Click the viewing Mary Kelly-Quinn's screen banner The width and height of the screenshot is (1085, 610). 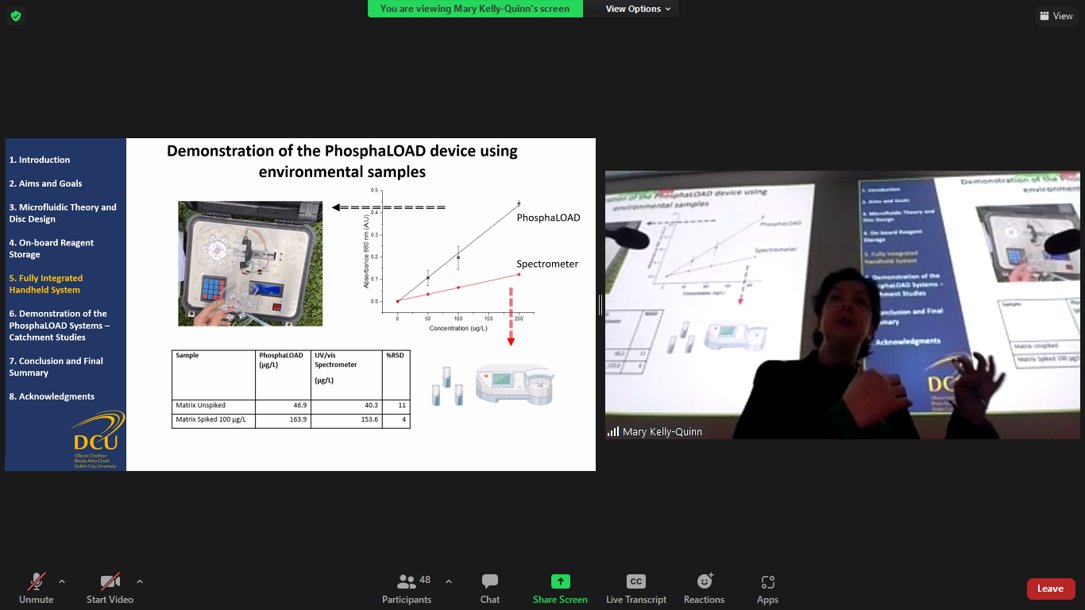[474, 8]
